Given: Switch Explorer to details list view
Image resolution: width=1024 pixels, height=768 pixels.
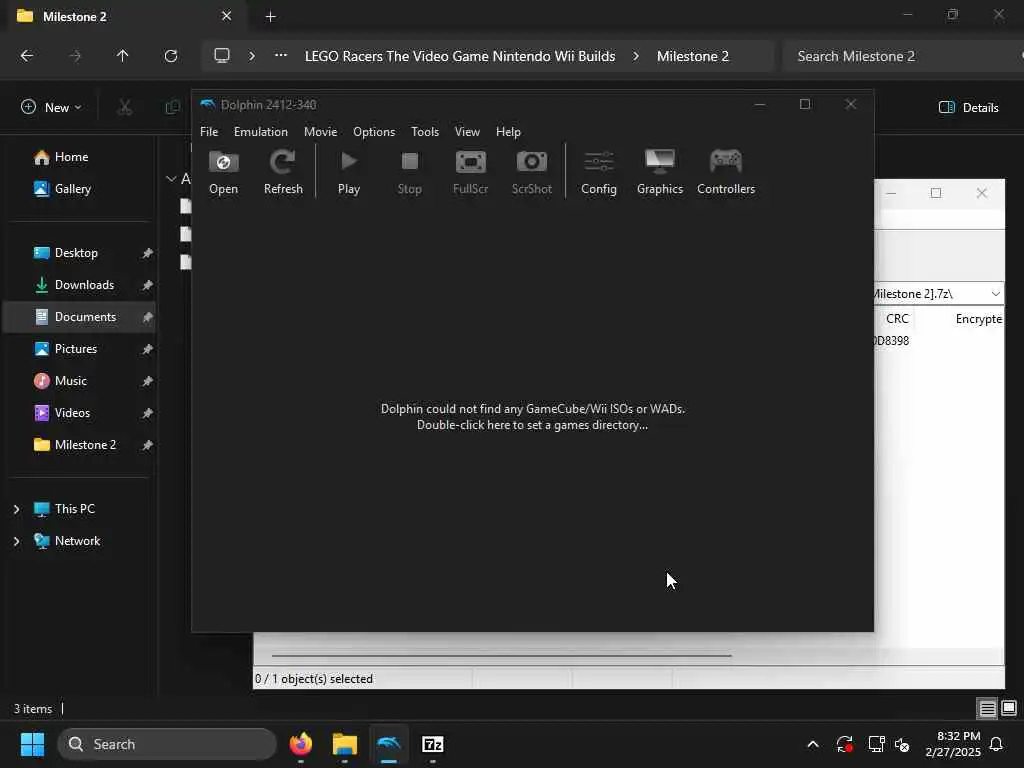Looking at the screenshot, I should click(987, 708).
